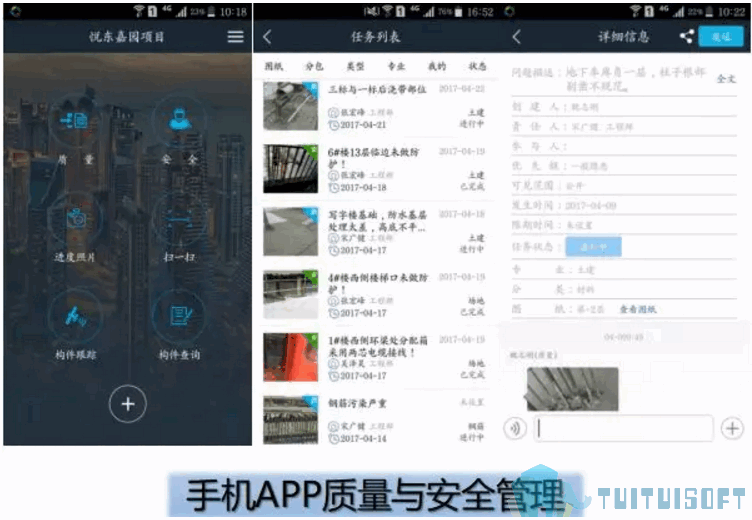
Task: Select the 分包 filter tab
Action: (x=314, y=66)
